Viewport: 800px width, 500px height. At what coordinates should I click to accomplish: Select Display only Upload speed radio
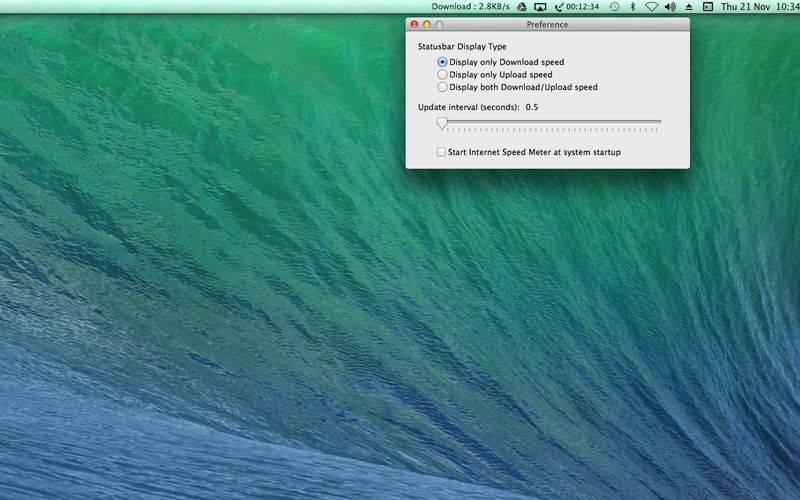442,74
